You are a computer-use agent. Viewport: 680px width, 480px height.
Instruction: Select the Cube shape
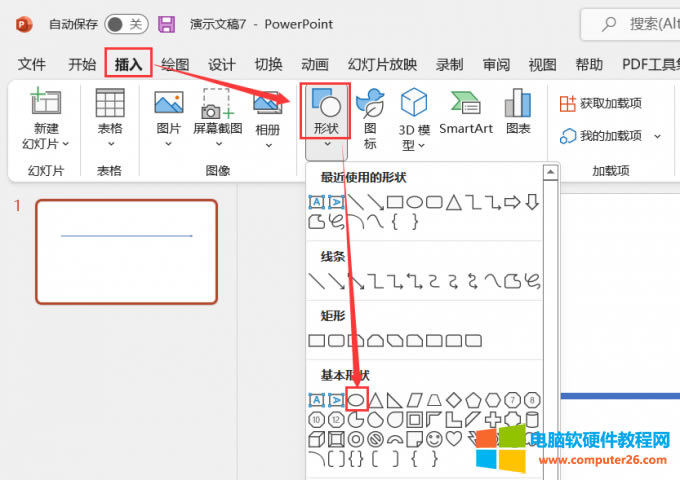317,439
